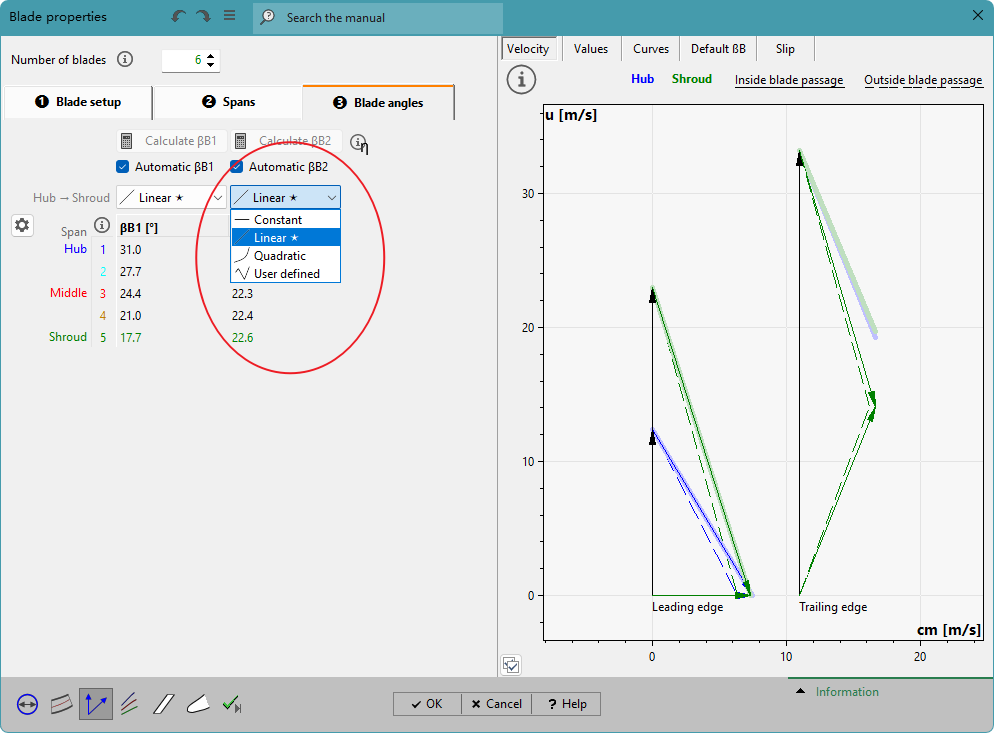
Task: Select User defined in the dropdown list
Action: [x=285, y=274]
